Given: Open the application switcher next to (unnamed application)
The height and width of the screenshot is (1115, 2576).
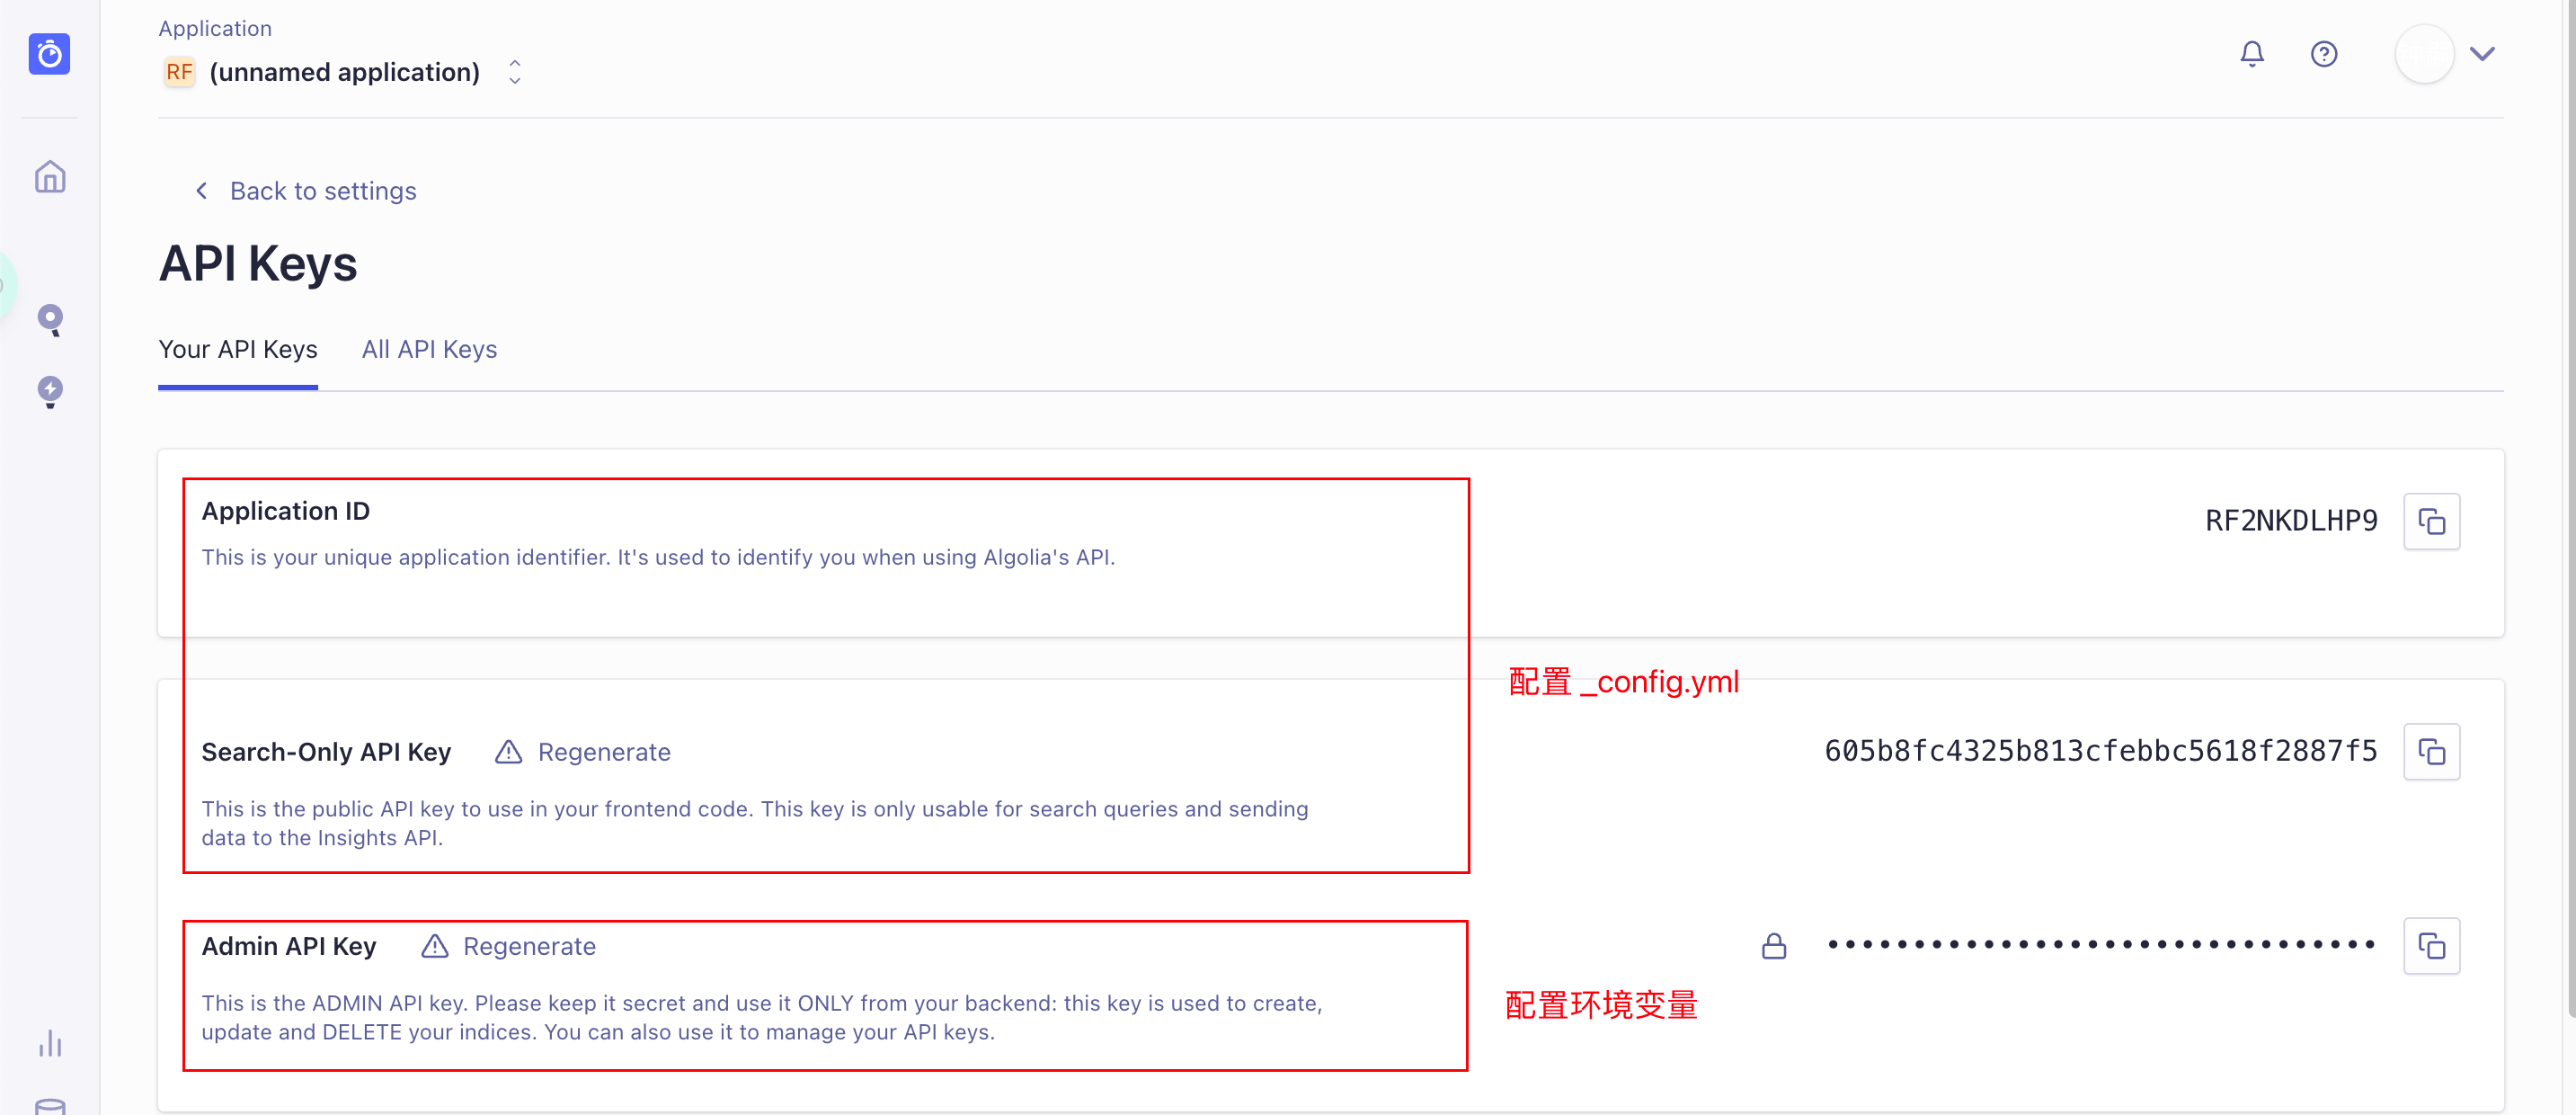Looking at the screenshot, I should click(514, 71).
